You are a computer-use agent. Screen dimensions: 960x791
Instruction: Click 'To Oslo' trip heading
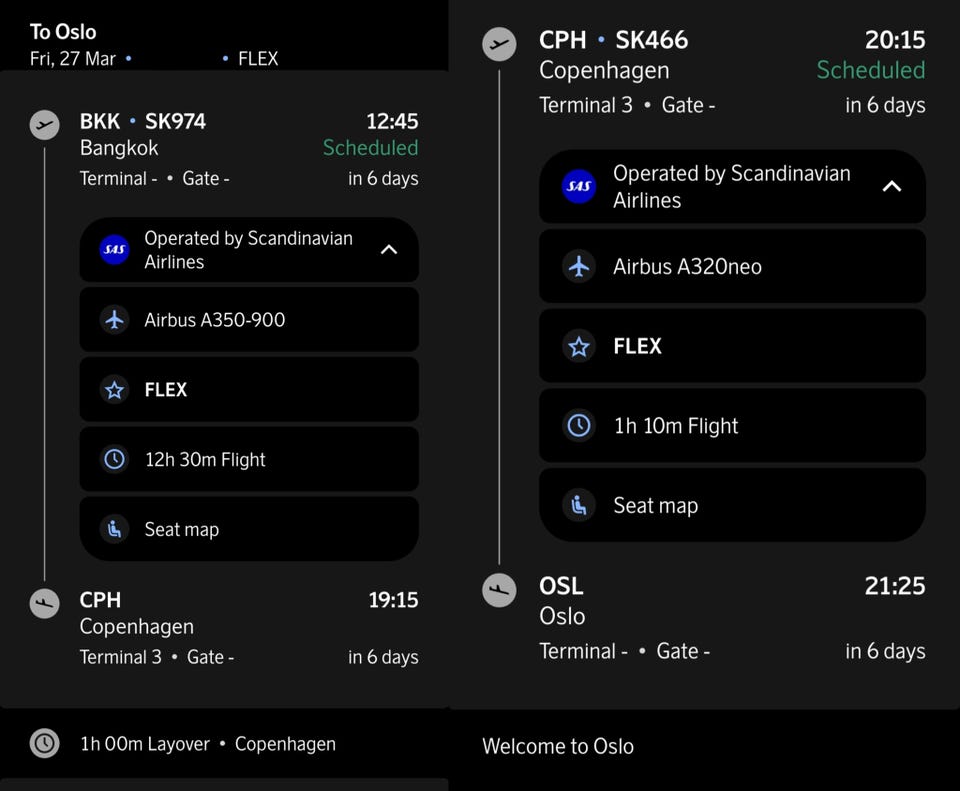[x=63, y=32]
